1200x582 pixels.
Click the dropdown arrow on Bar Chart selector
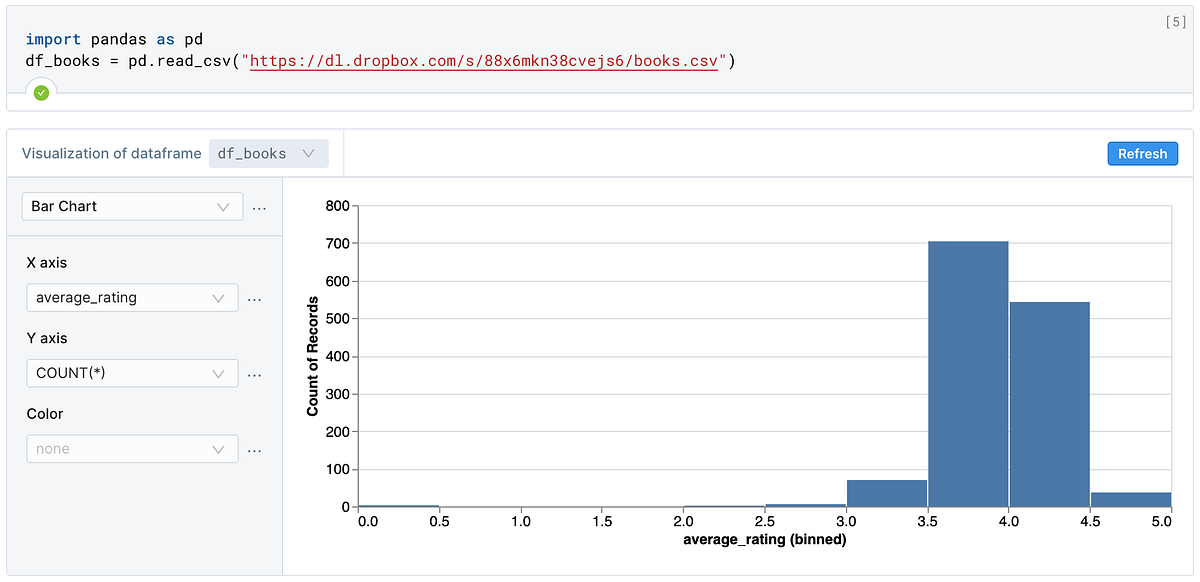[225, 206]
